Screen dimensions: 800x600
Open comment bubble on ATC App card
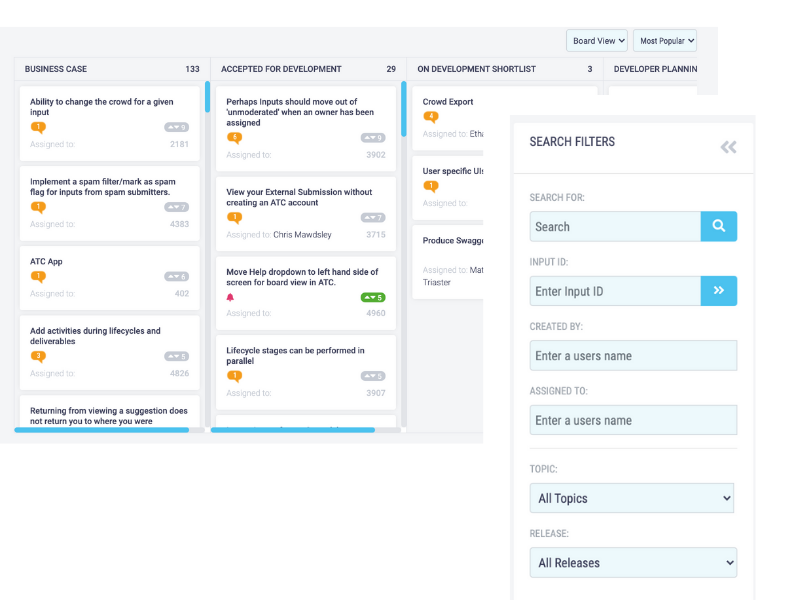[x=38, y=277]
